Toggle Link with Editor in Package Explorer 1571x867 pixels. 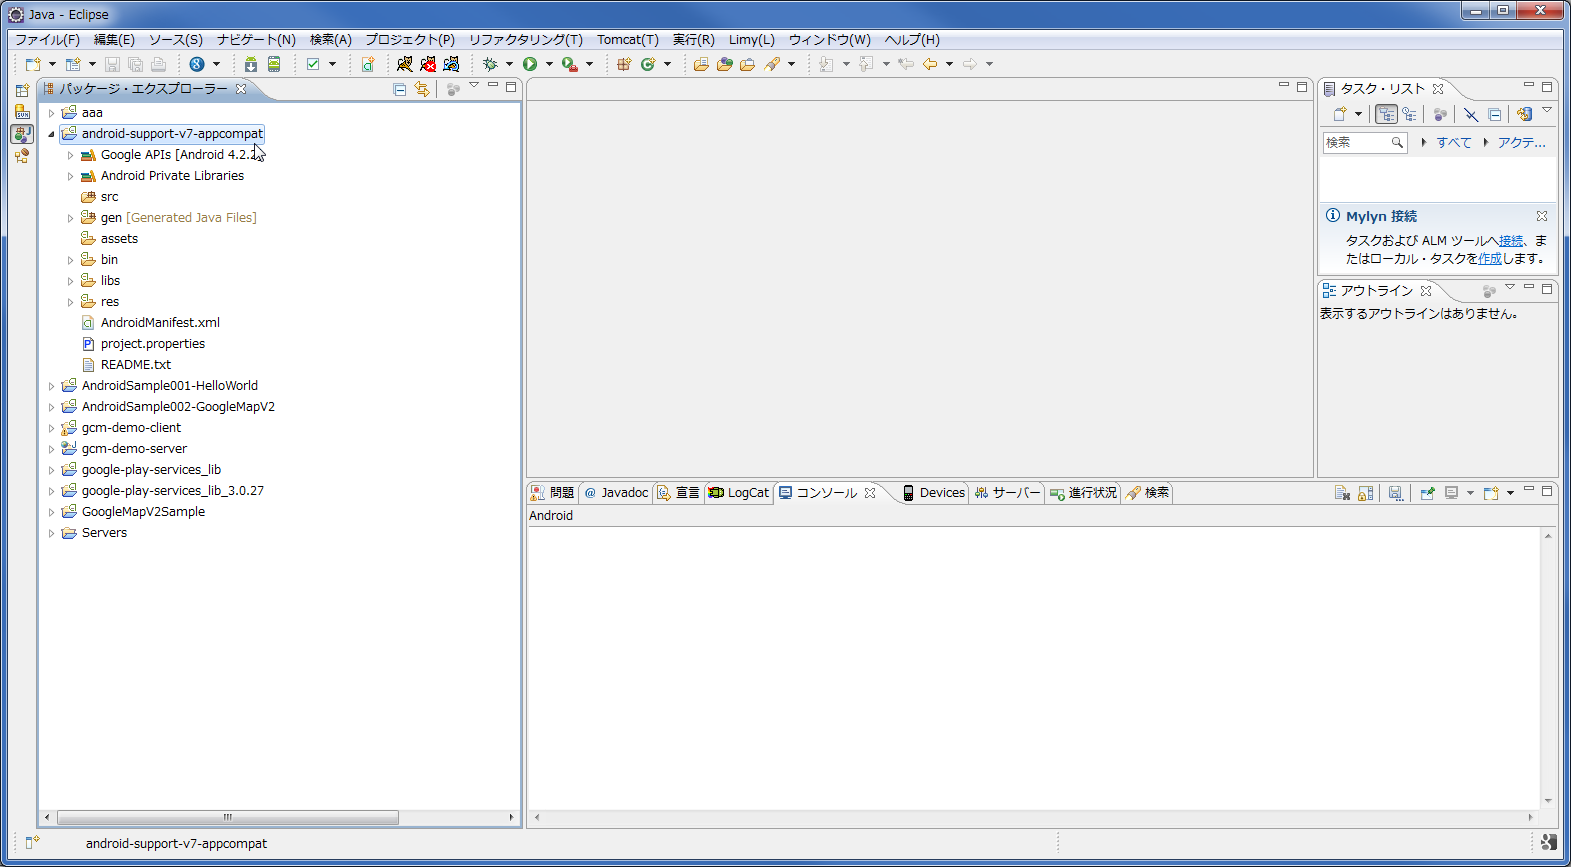(x=422, y=89)
